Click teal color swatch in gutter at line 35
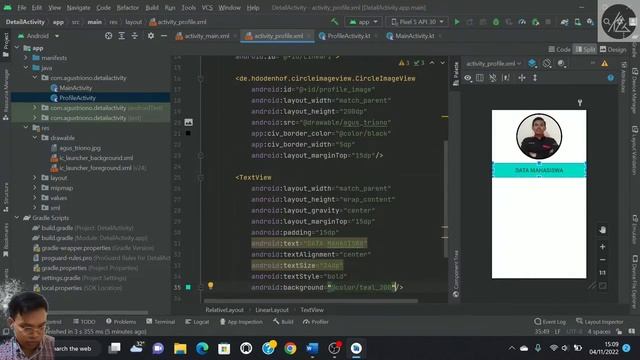640x360 pixels. [188, 287]
